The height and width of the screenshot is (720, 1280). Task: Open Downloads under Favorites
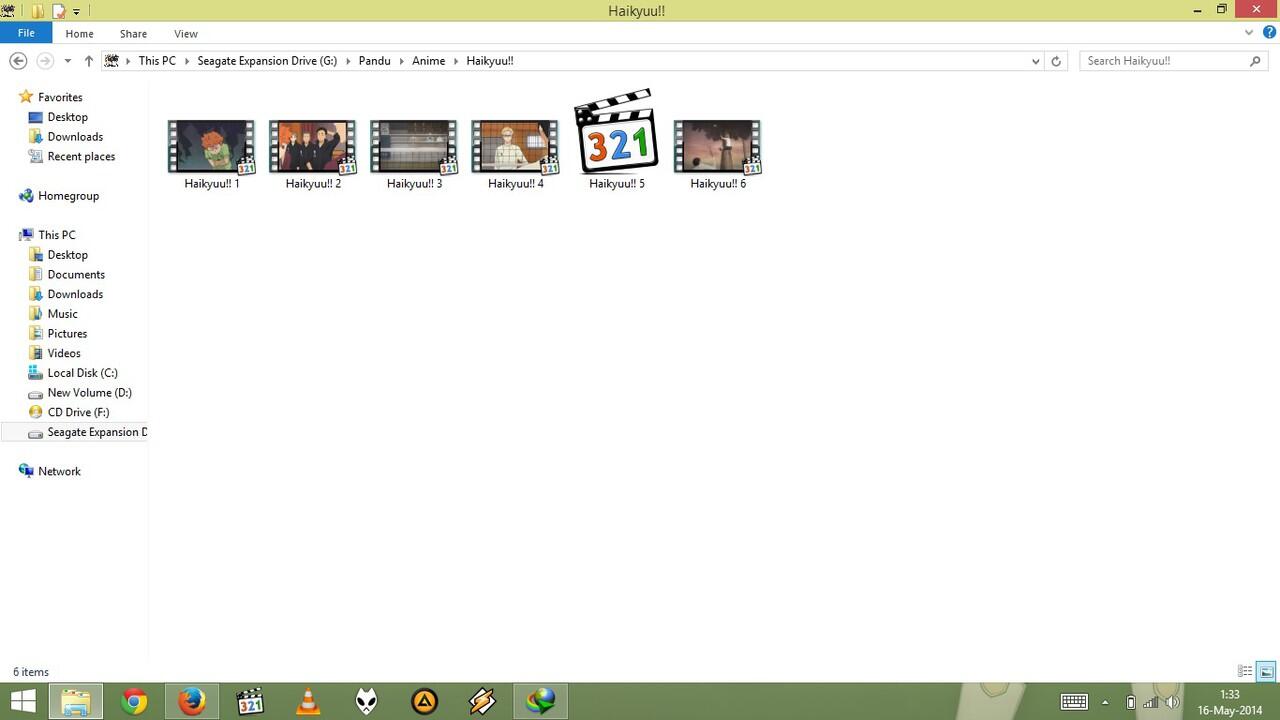(x=75, y=137)
